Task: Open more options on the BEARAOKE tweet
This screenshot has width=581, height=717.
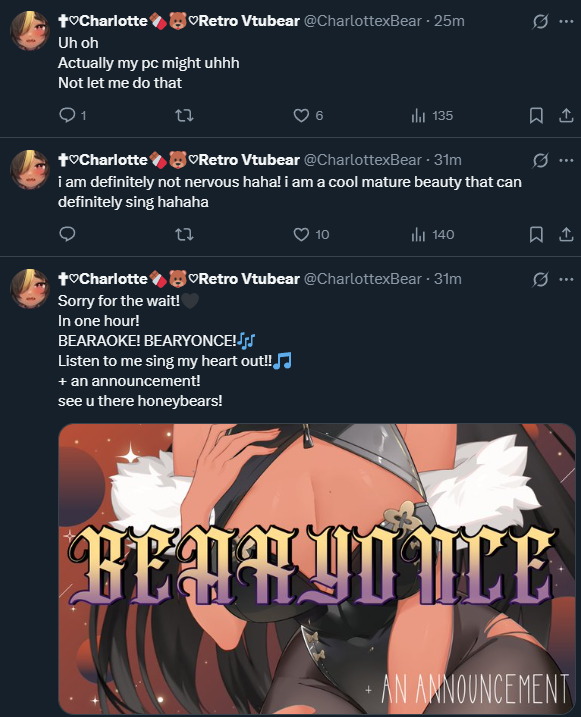Action: 566,279
